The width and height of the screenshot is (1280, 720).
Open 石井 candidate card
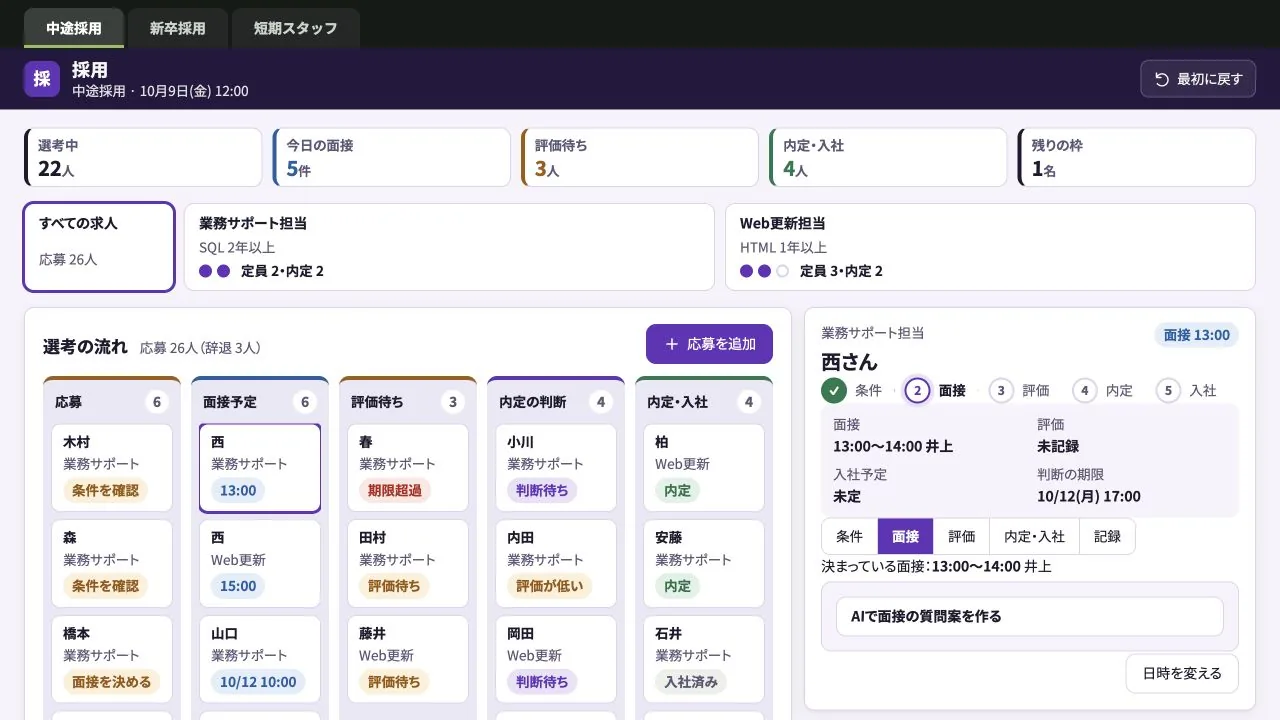click(x=704, y=660)
